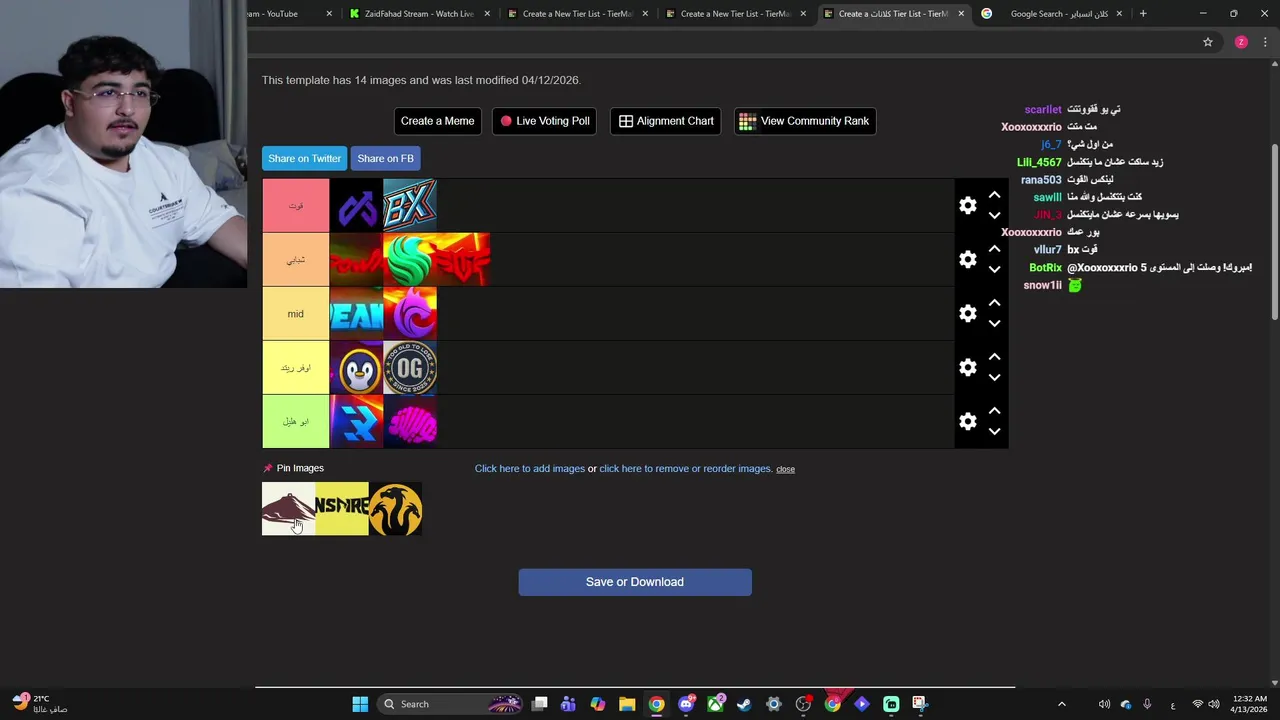This screenshot has width=1280, height=720.
Task: Close the Google Search tab
Action: 1119,14
